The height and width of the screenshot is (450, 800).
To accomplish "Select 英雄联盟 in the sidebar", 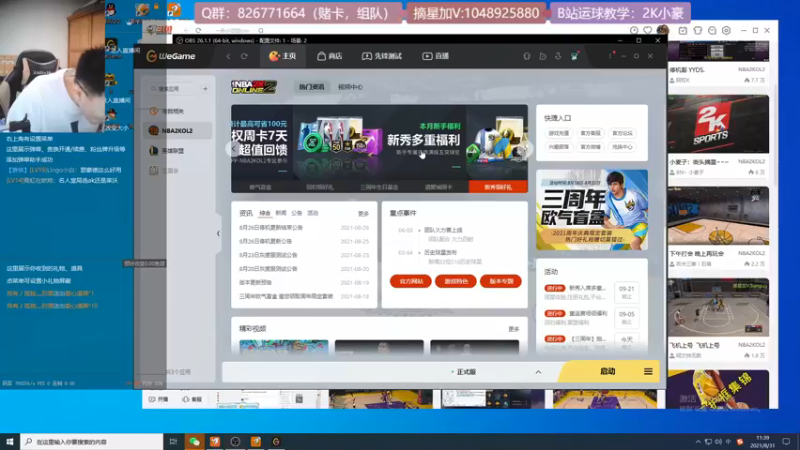I will (x=178, y=151).
